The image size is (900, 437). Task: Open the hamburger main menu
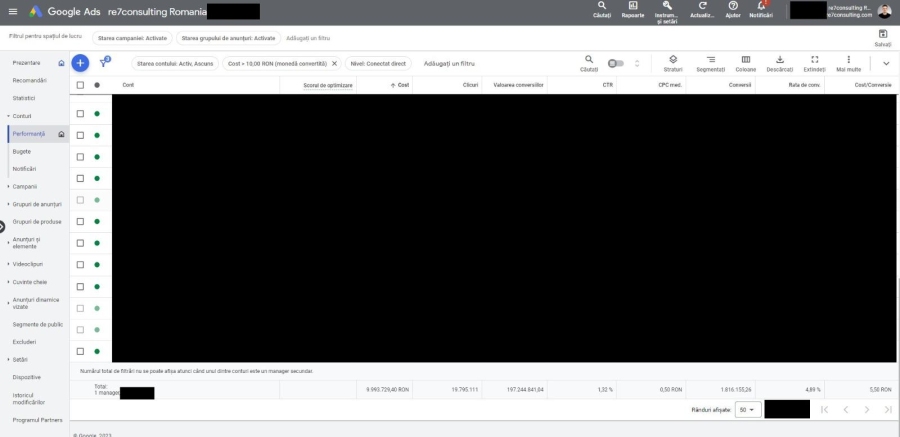coord(13,11)
